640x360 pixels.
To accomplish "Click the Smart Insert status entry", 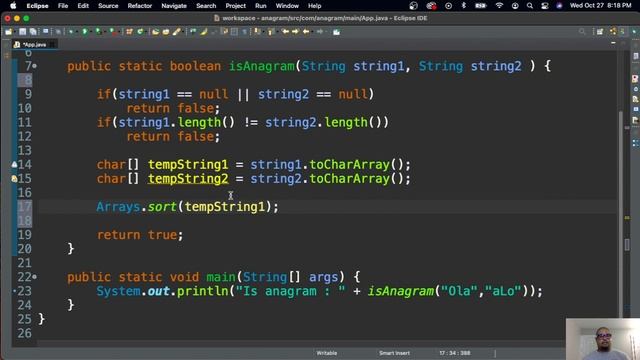I will pyautogui.click(x=394, y=353).
